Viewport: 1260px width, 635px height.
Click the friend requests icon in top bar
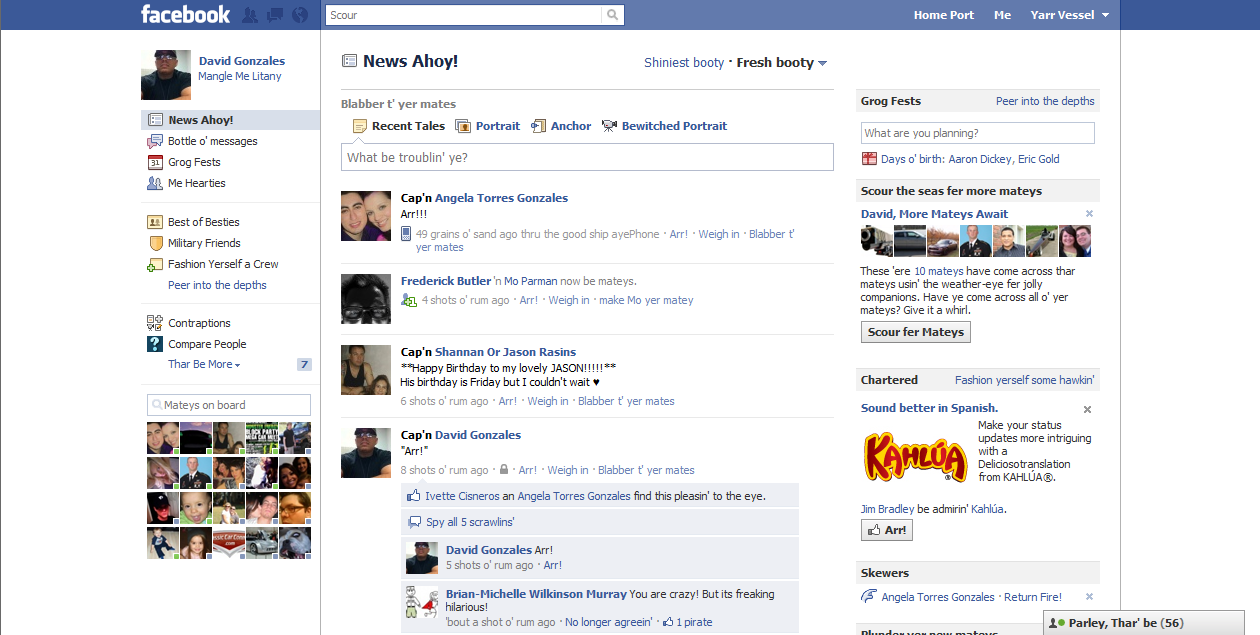(x=250, y=15)
